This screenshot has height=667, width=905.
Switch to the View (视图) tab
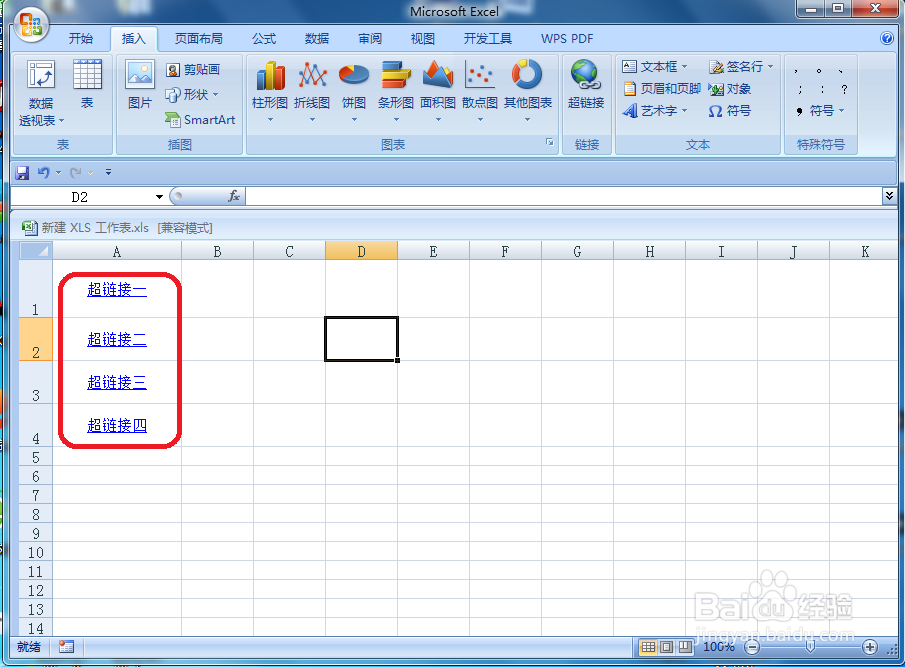click(422, 39)
